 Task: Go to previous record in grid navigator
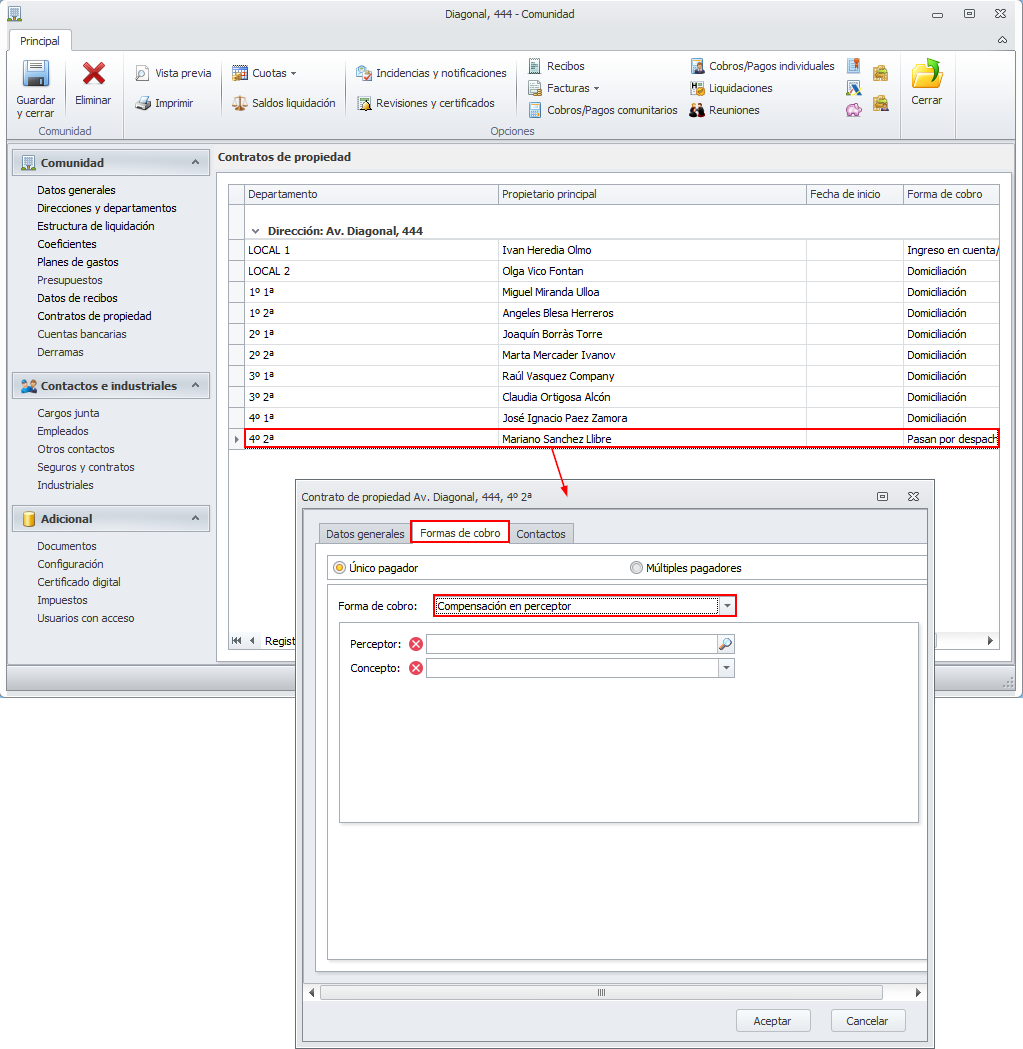pos(252,640)
